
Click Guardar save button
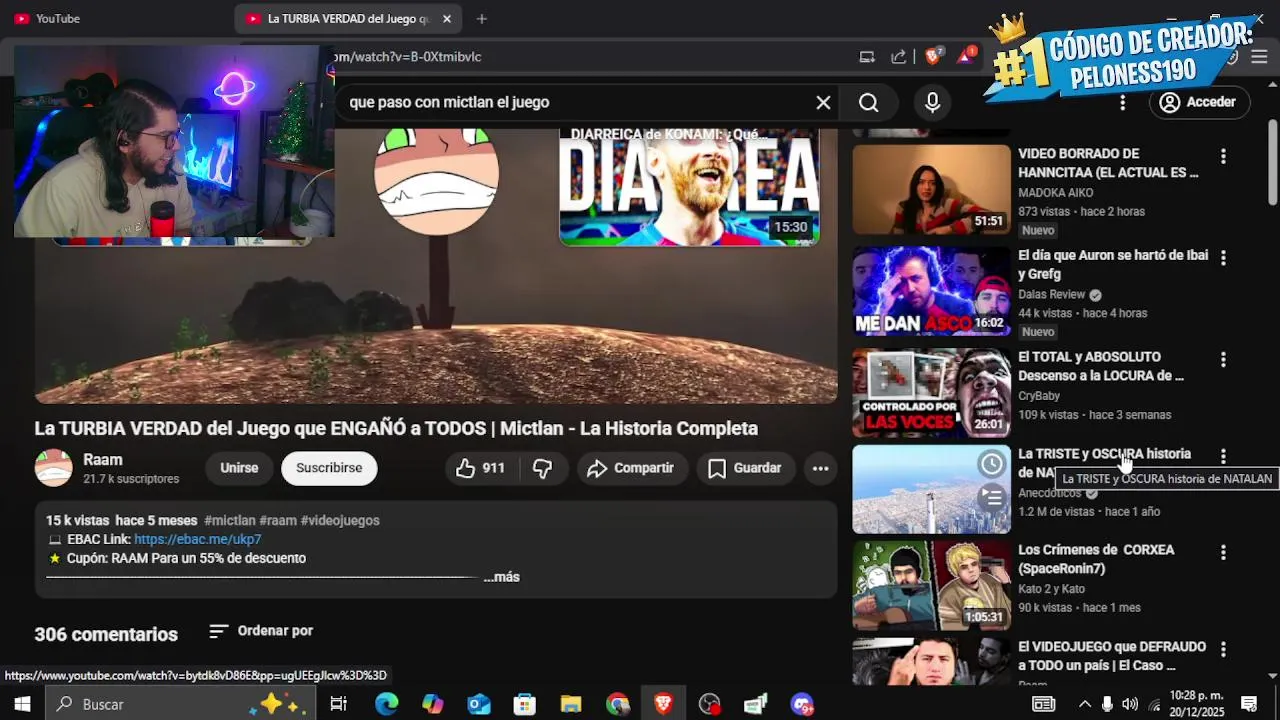745,468
